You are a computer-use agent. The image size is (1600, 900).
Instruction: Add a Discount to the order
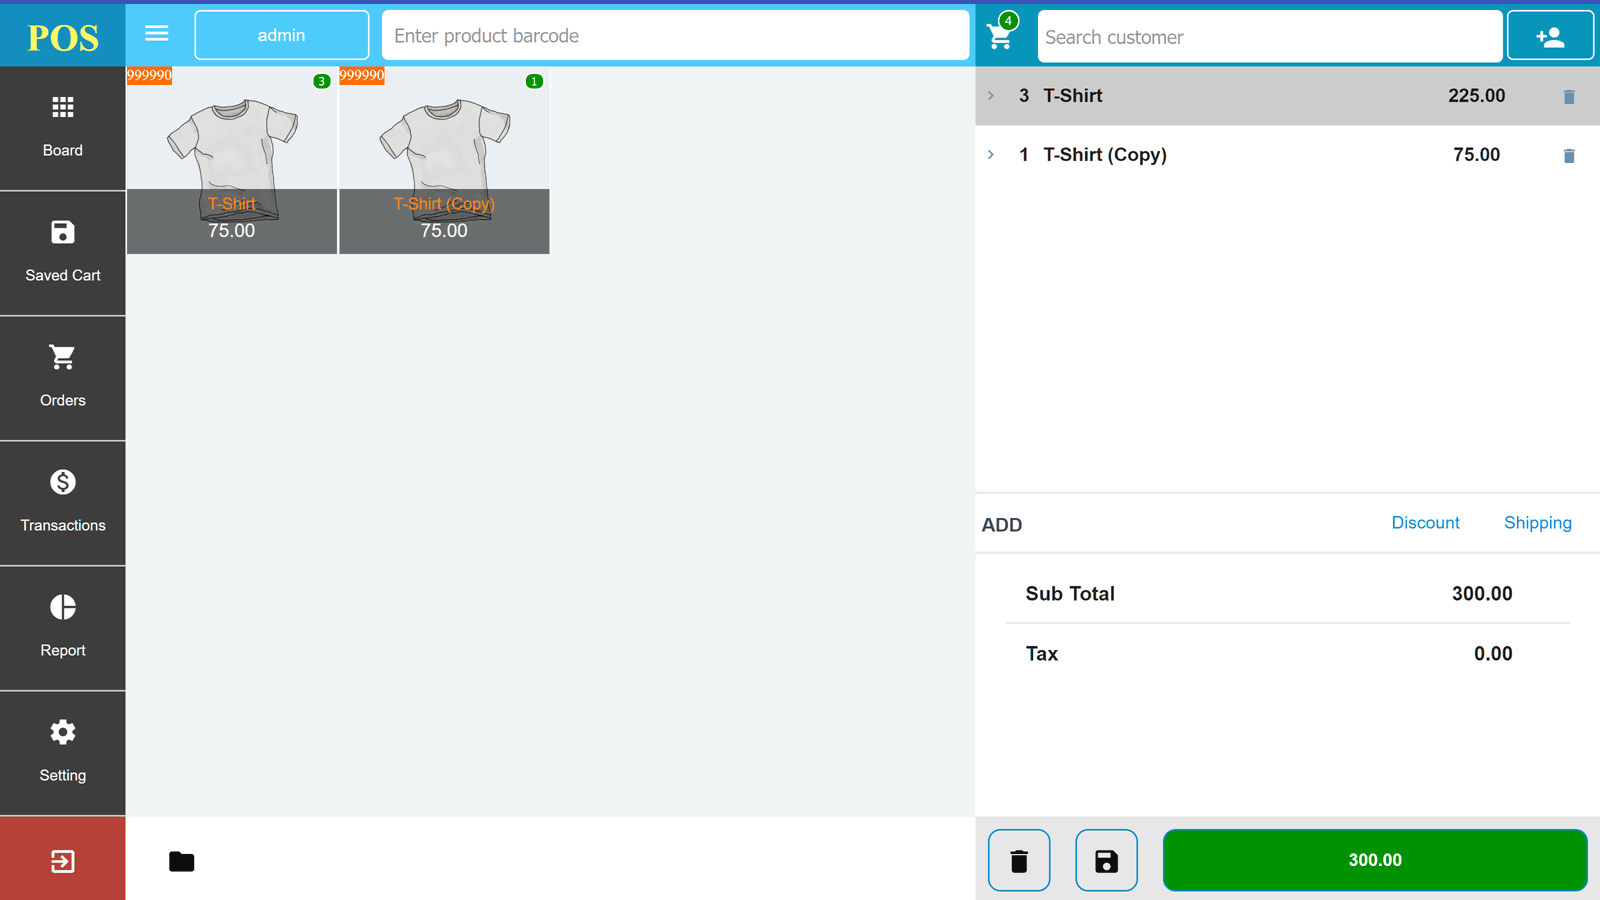point(1425,523)
